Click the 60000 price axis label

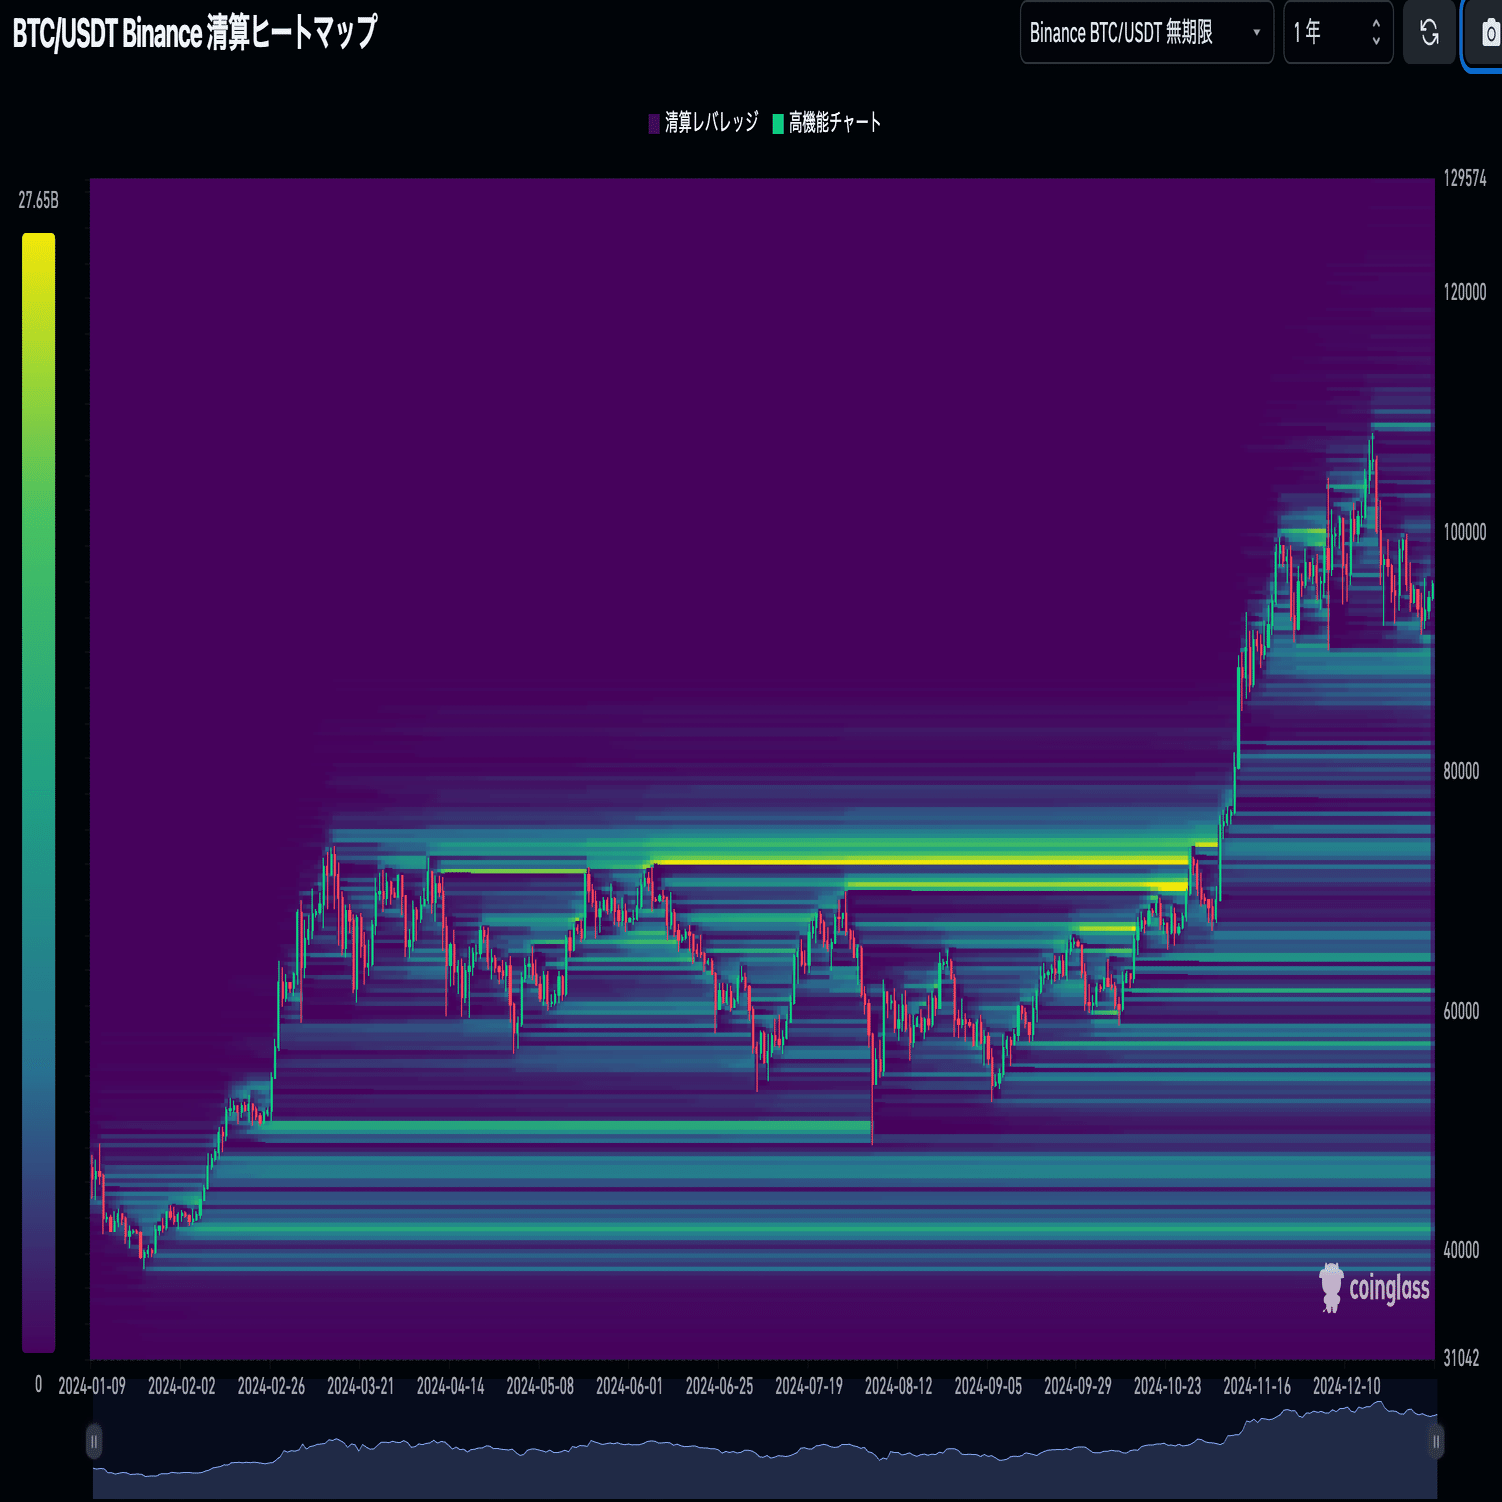pyautogui.click(x=1461, y=1011)
